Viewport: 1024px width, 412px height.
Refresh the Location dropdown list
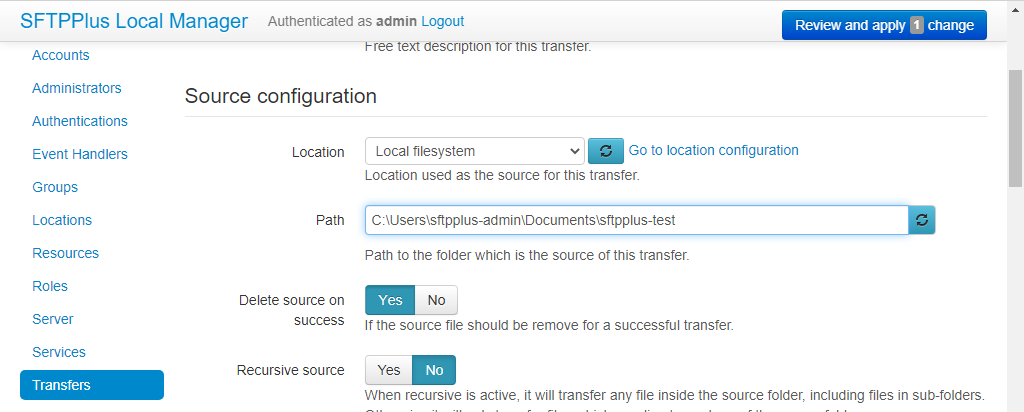(x=605, y=151)
